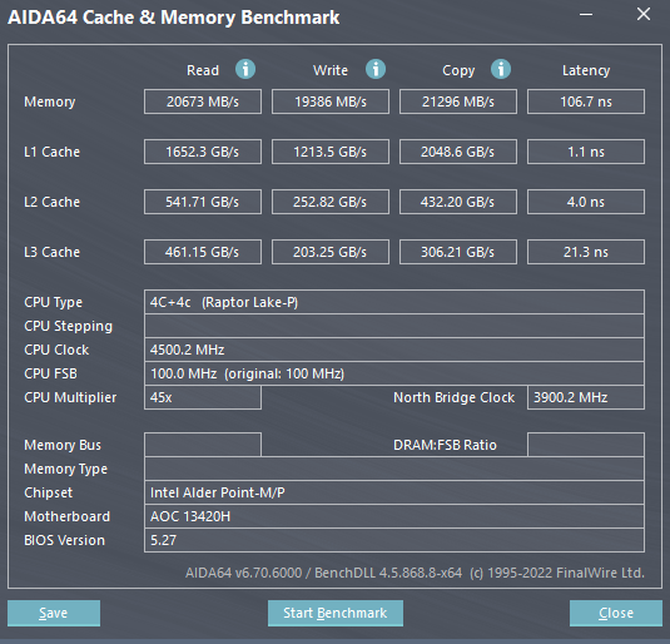Select L2 Cache latency 4.0 ns
Viewport: 670px width, 644px height.
pyautogui.click(x=586, y=202)
